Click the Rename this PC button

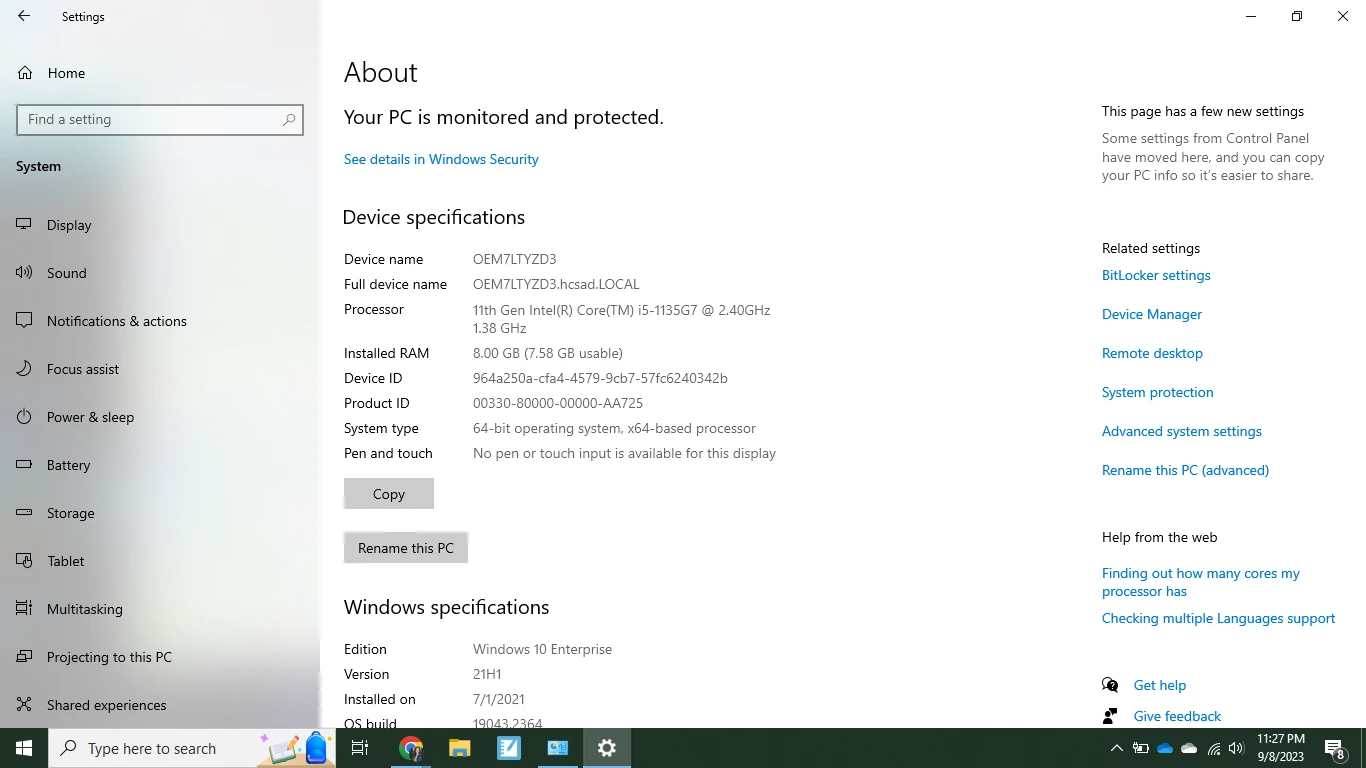tap(406, 548)
